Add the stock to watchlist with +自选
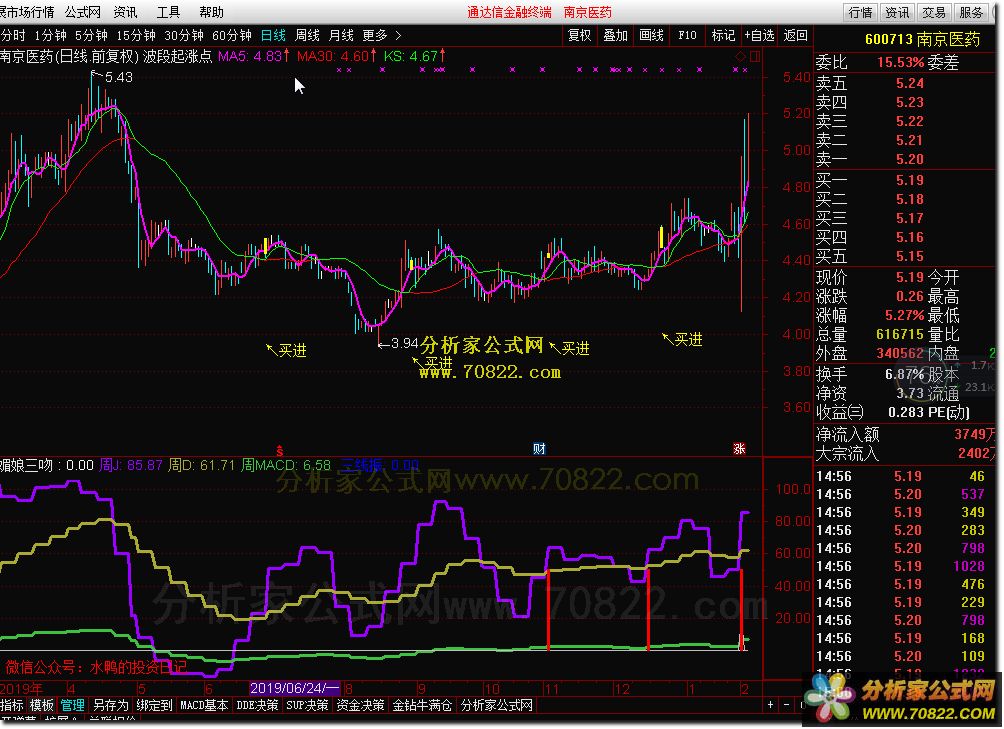The width and height of the screenshot is (1004, 729). coord(759,35)
